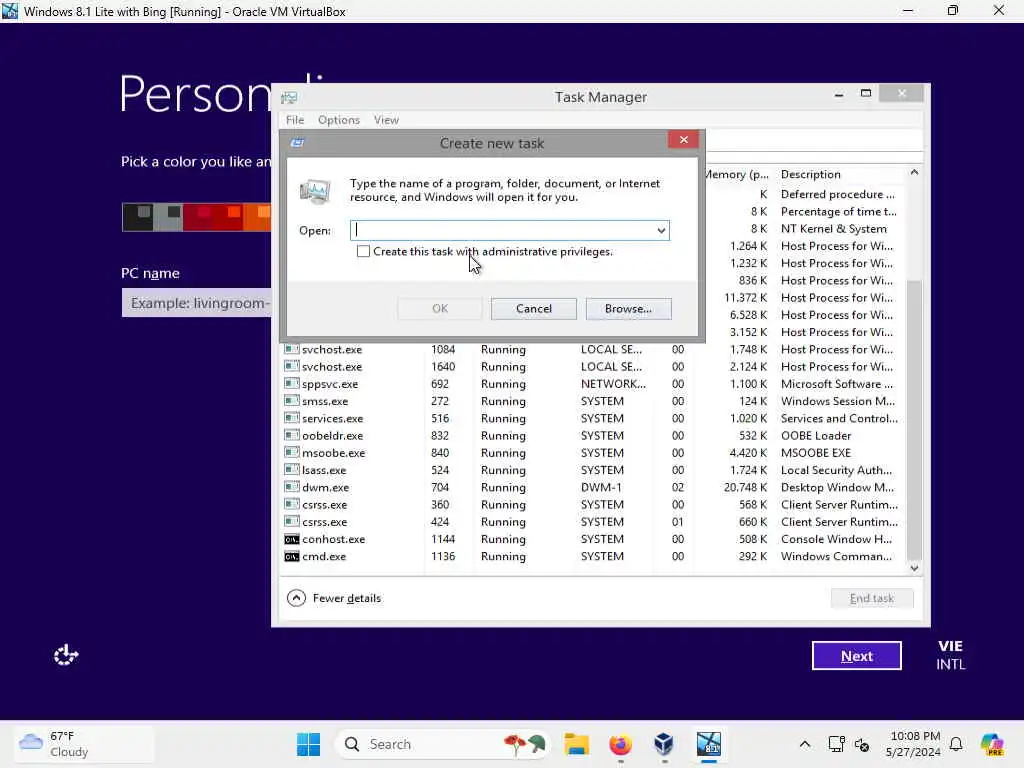Click the dwm.exe process icon
This screenshot has width=1024, height=768.
291,487
